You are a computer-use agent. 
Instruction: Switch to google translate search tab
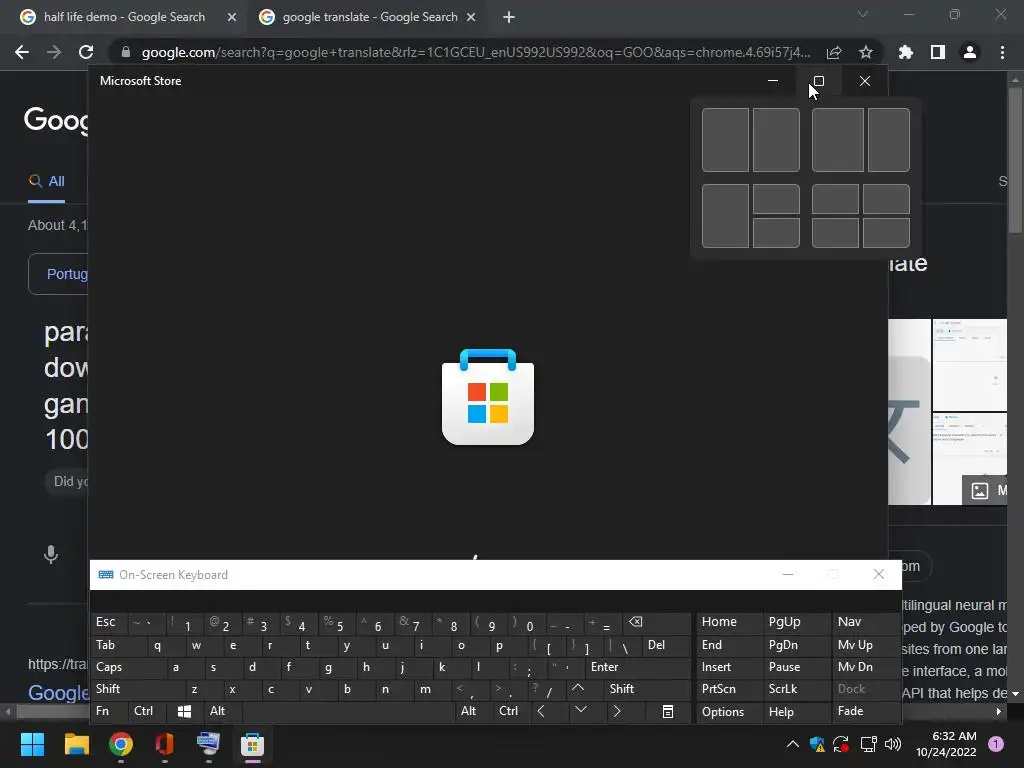(370, 17)
